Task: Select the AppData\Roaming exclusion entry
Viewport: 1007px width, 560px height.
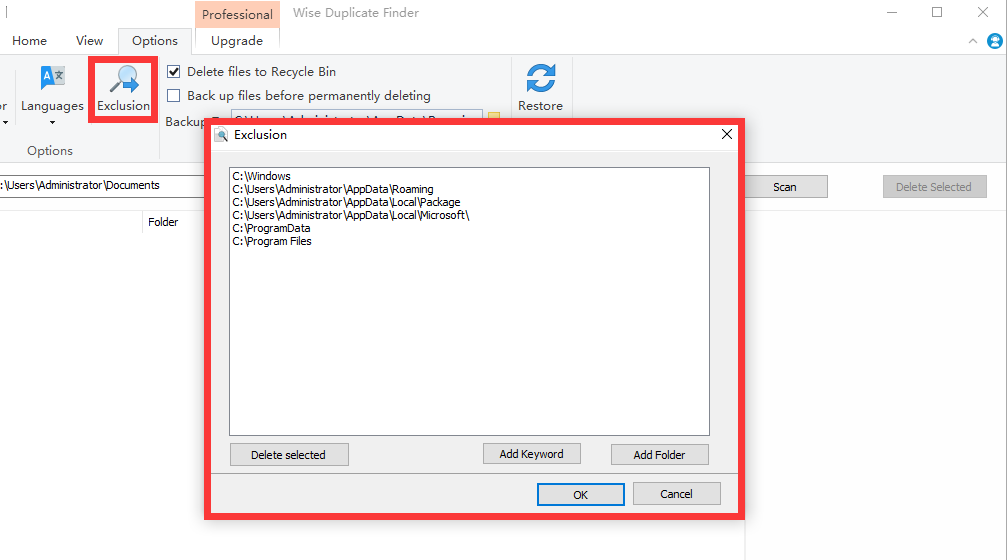Action: (333, 189)
